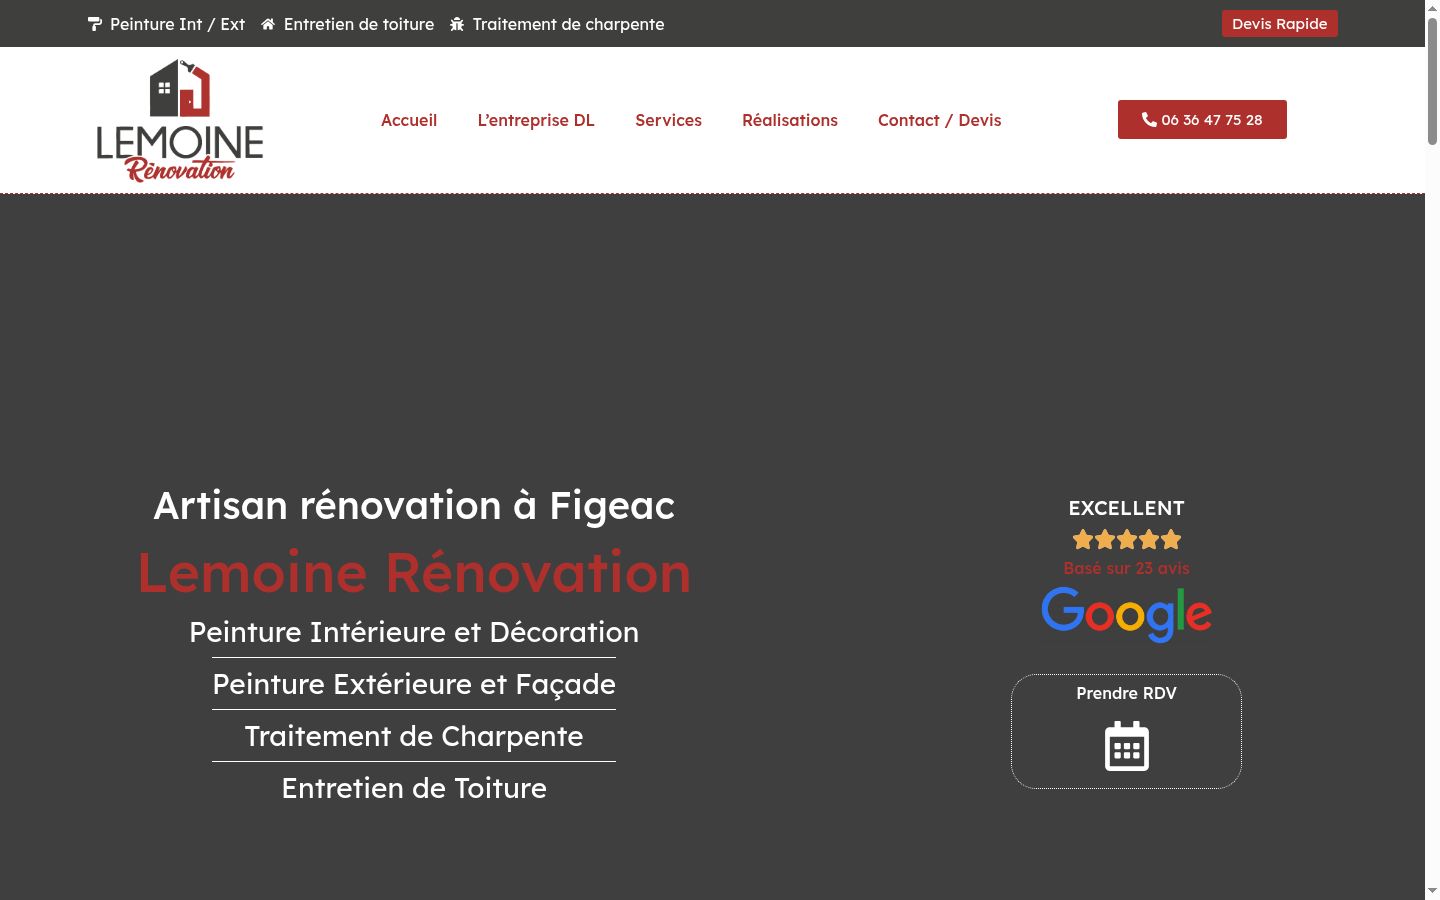
Task: Click 'Artisan rénovation à Figeac' heading
Action: click(414, 506)
